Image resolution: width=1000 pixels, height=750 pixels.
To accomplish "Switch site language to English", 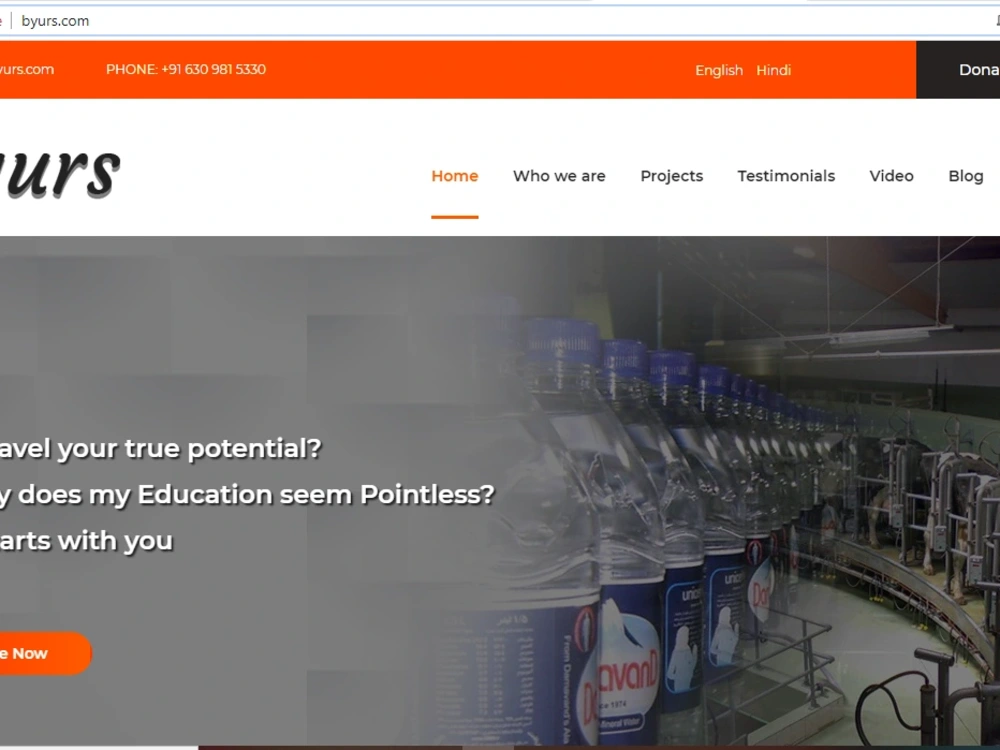I will tap(719, 70).
